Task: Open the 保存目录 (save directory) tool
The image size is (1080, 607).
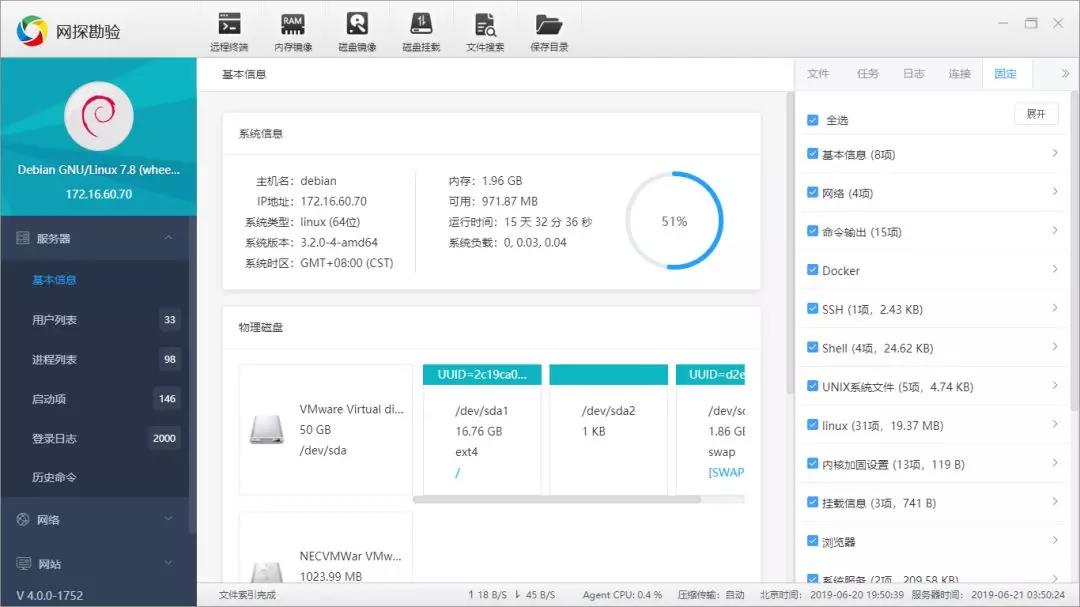Action: (x=548, y=27)
